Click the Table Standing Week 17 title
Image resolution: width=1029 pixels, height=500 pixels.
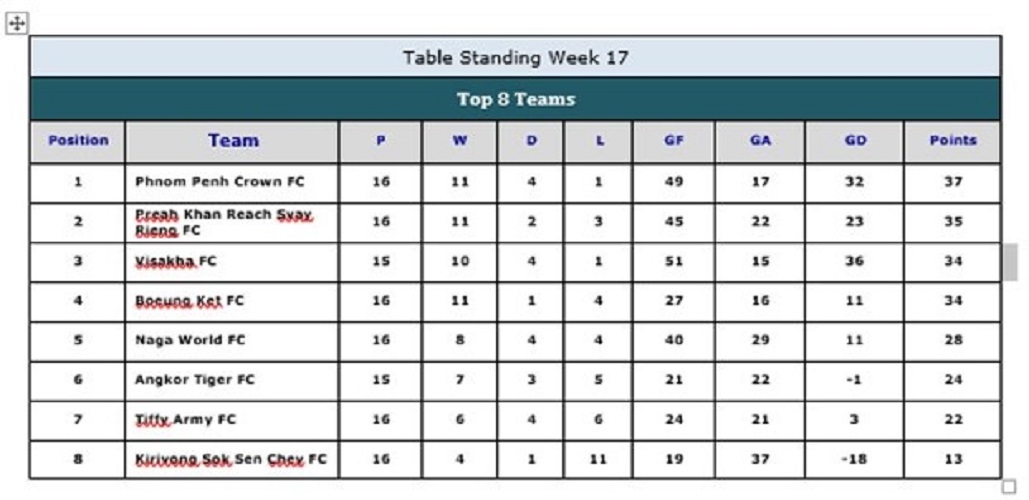[x=515, y=58]
